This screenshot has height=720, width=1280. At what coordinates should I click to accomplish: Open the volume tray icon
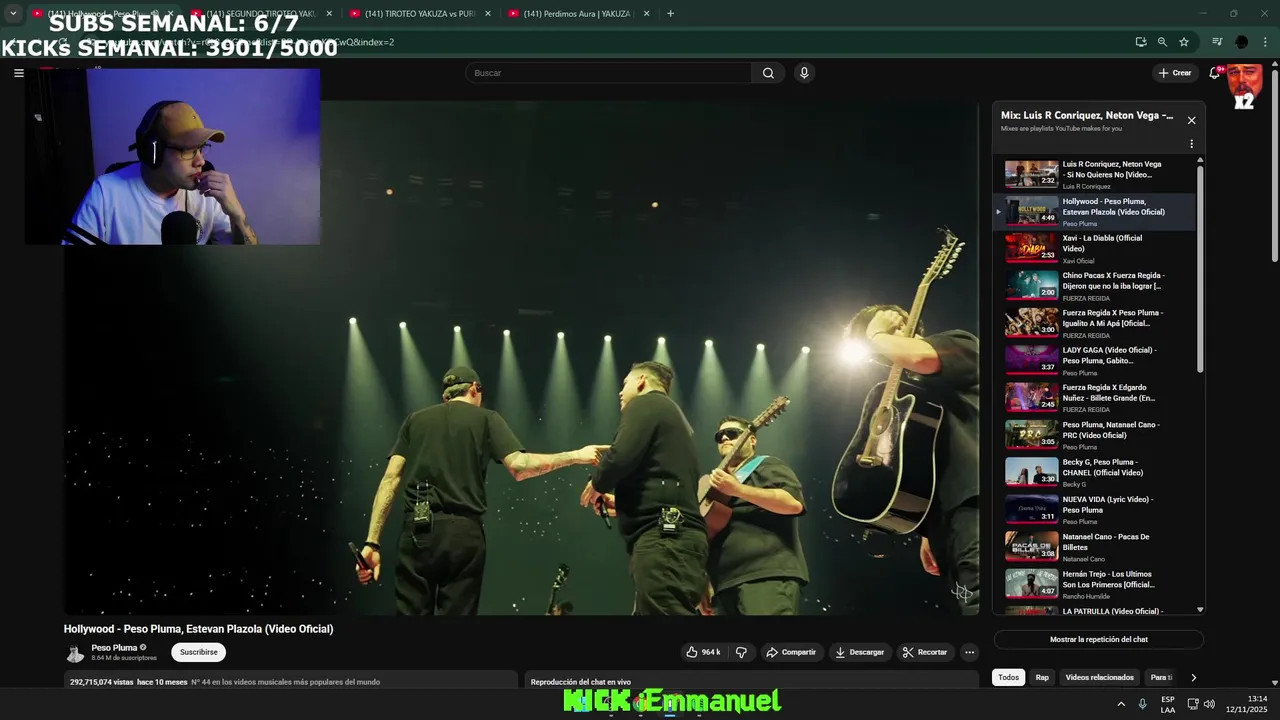(x=1209, y=704)
